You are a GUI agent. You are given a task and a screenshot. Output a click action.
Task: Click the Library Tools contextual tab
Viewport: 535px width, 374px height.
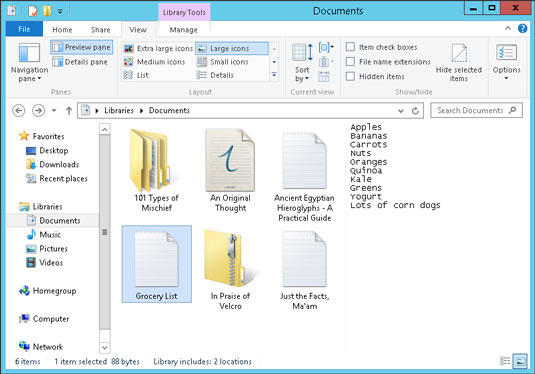pos(184,12)
